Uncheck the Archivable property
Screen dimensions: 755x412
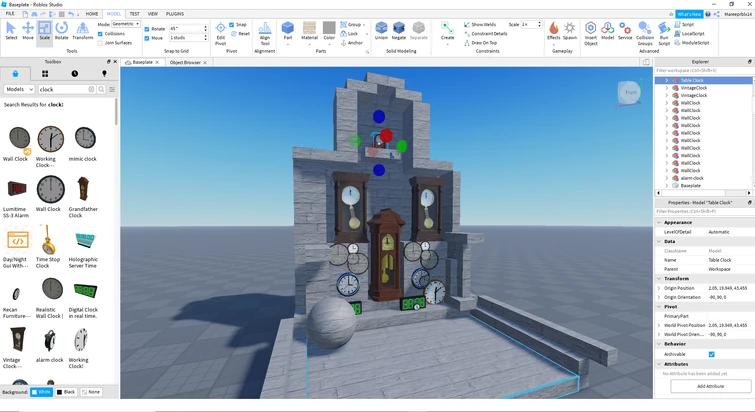point(711,354)
